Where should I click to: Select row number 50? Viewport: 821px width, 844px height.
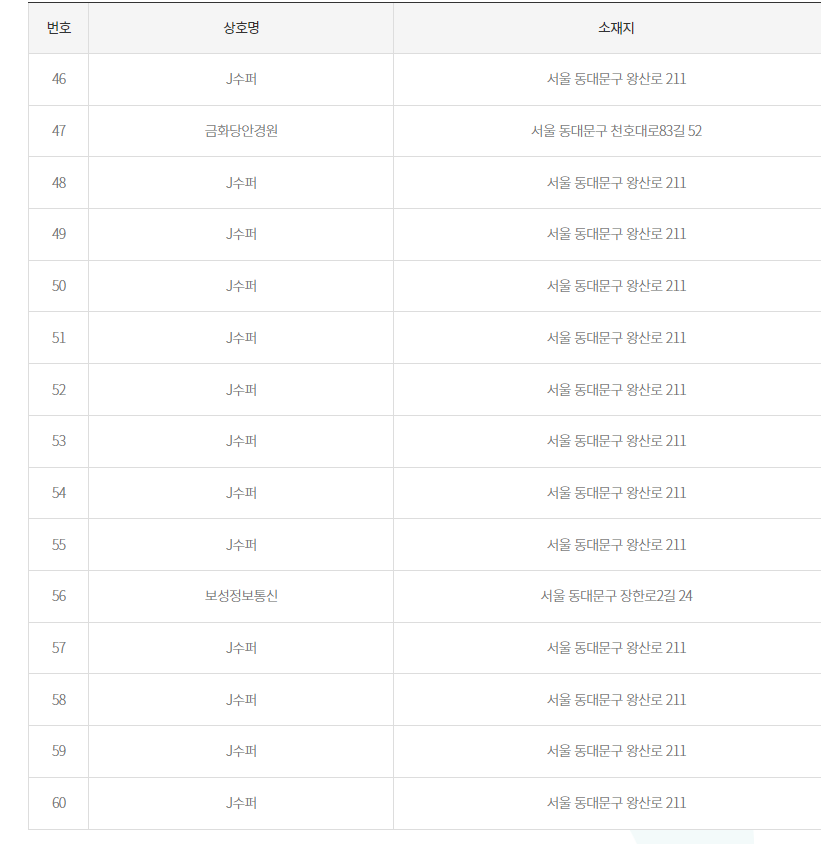[59, 286]
